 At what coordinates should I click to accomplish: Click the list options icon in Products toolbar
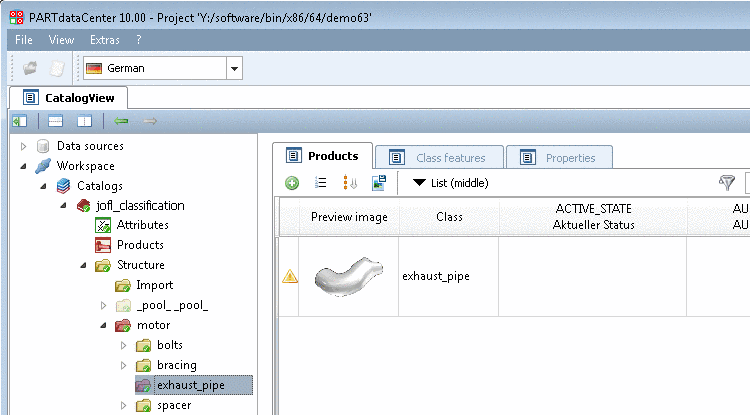[x=321, y=183]
